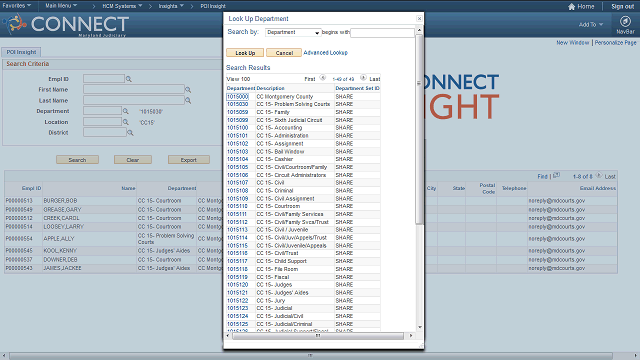The image size is (640, 360).
Task: Open the Favorites dropdown menu
Action: coord(16,6)
